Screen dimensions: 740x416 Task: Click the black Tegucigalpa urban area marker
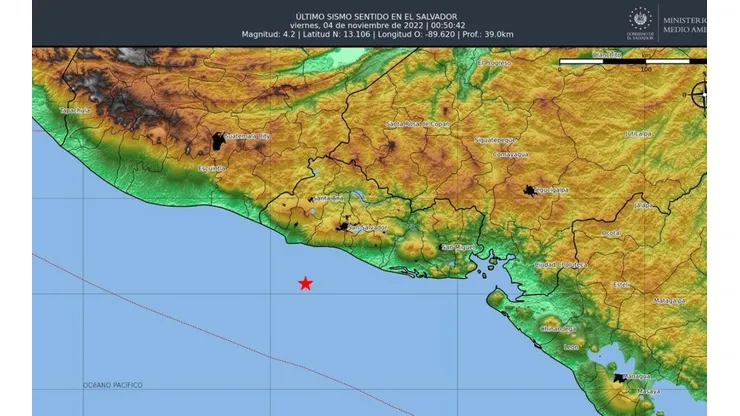530,190
